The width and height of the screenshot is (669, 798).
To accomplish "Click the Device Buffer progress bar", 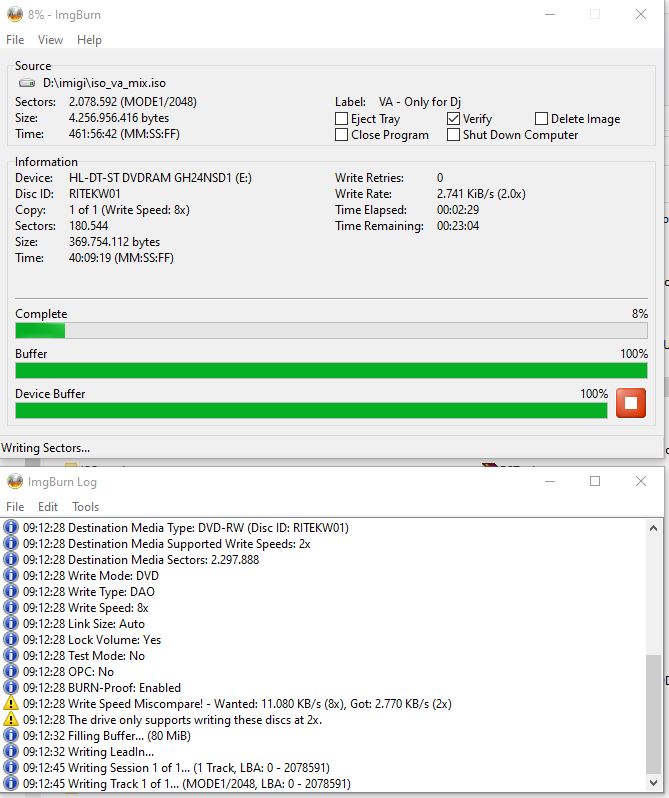I will [x=311, y=410].
